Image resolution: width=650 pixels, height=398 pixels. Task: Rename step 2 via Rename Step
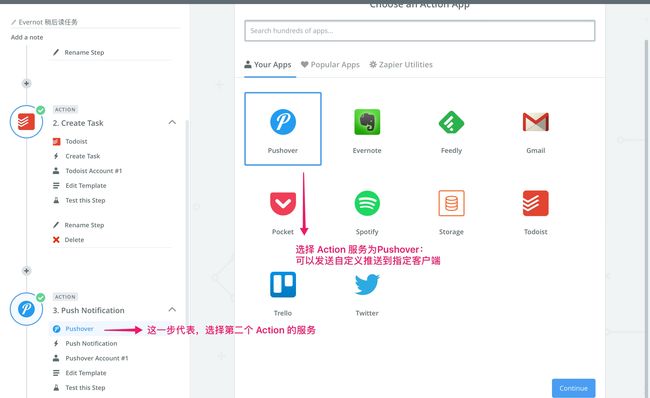84,225
